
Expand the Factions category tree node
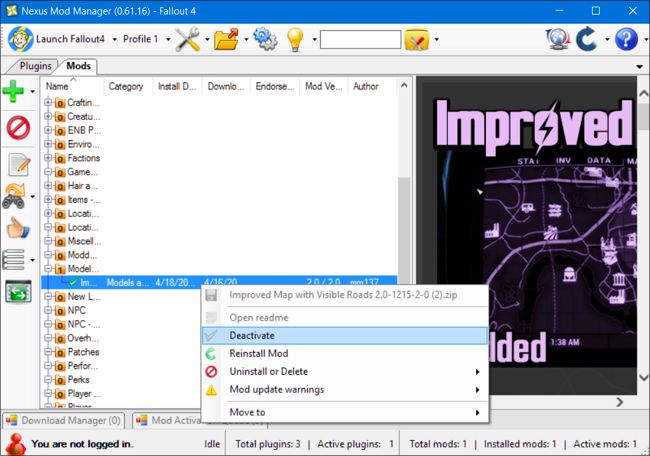point(49,158)
